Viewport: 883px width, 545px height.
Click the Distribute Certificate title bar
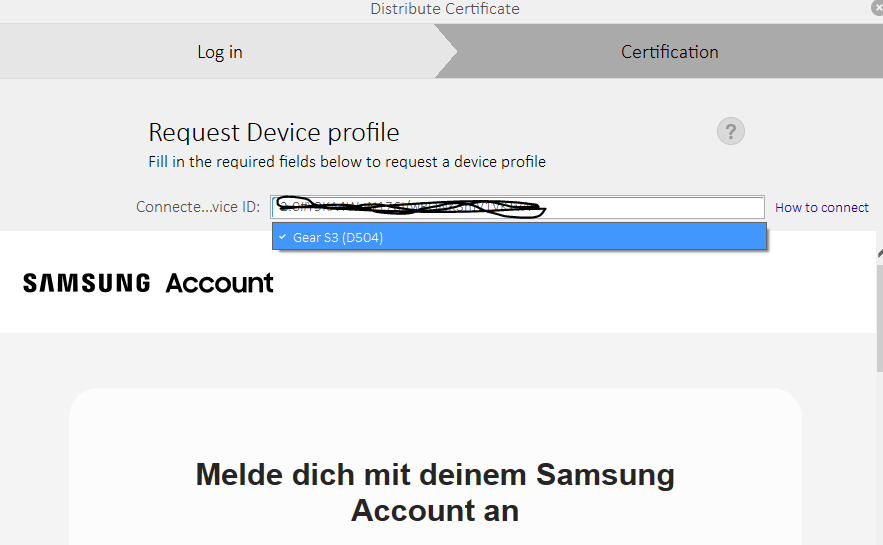pos(445,9)
